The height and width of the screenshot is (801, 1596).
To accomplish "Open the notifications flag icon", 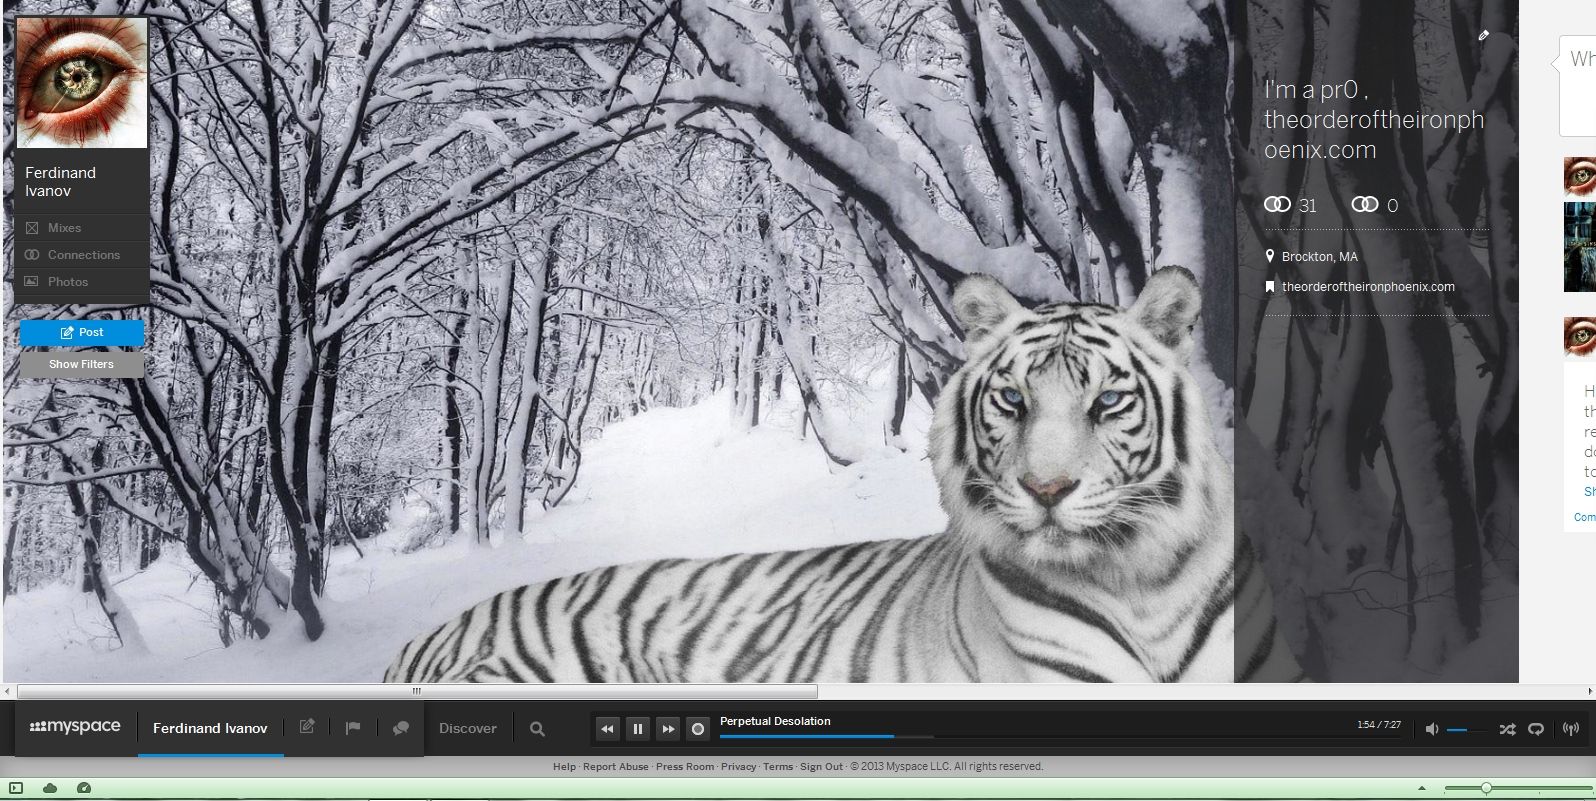I will [353, 728].
